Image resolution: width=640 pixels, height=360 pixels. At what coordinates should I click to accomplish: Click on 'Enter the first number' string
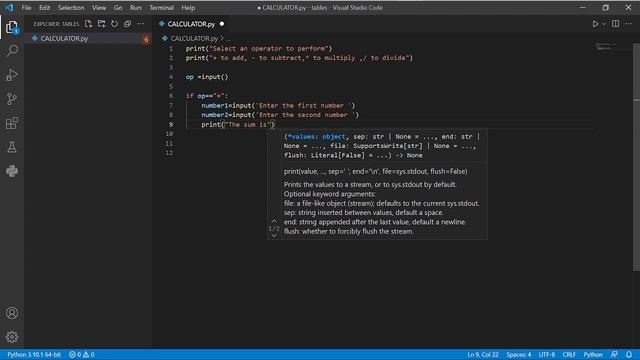coord(304,105)
